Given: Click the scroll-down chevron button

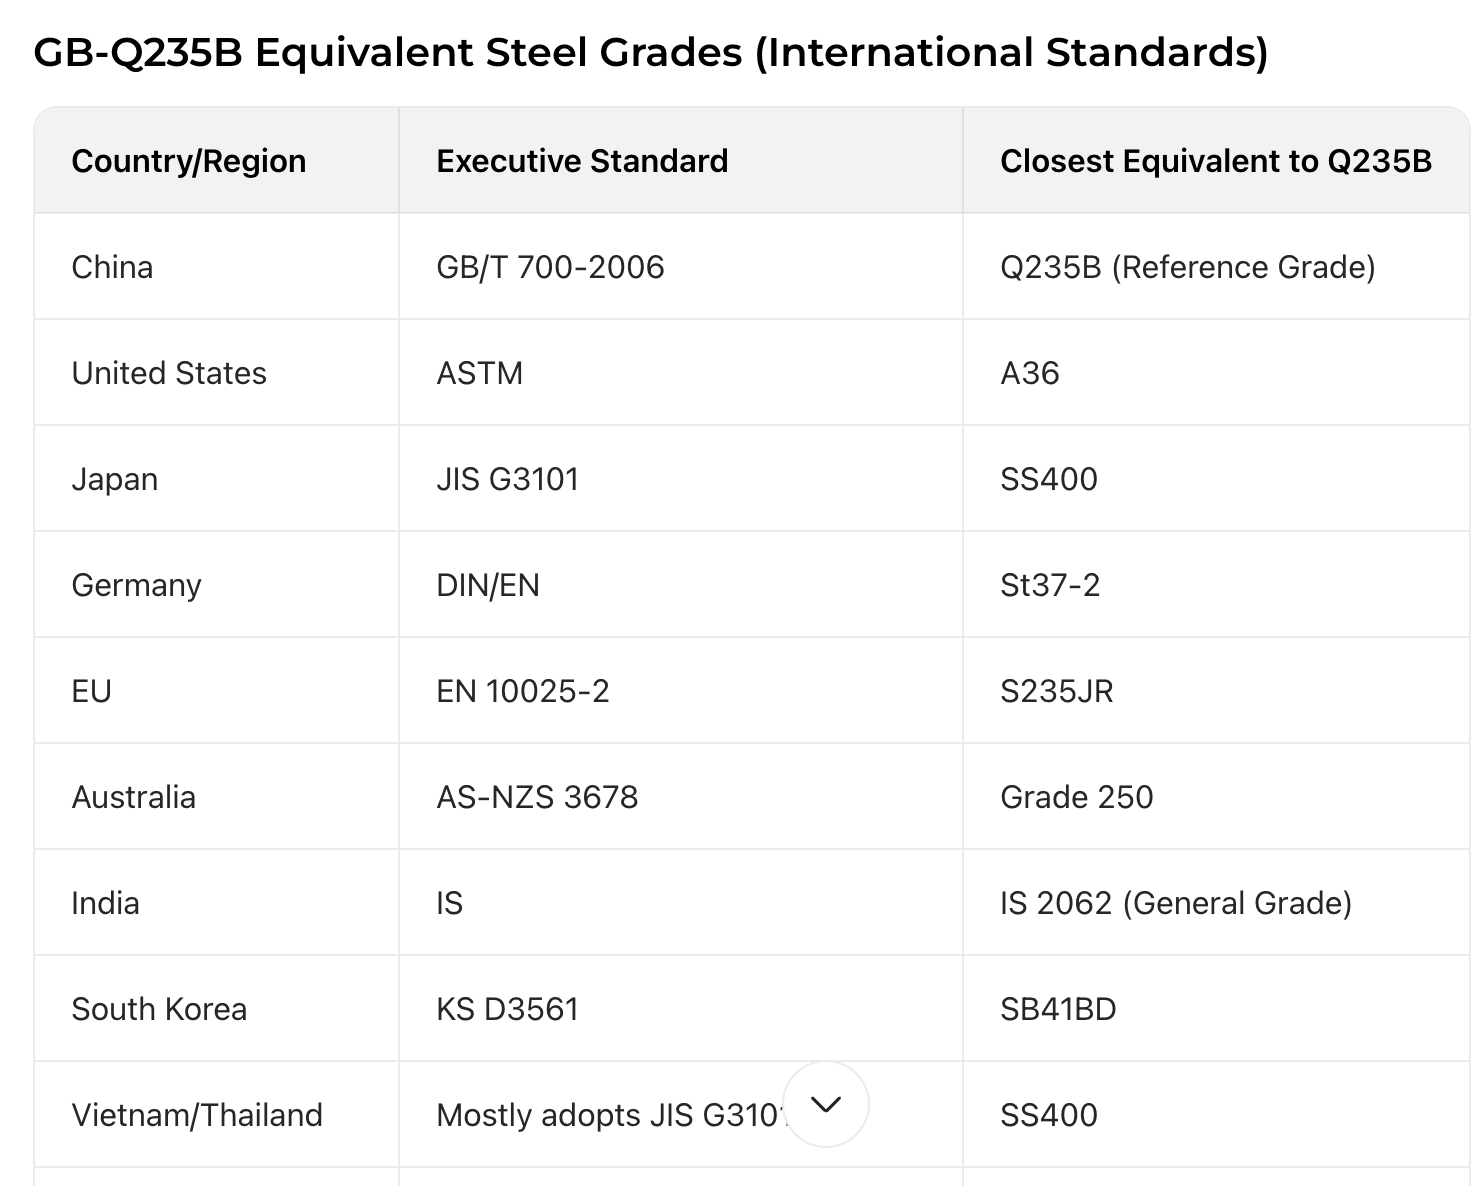Looking at the screenshot, I should click(826, 1104).
